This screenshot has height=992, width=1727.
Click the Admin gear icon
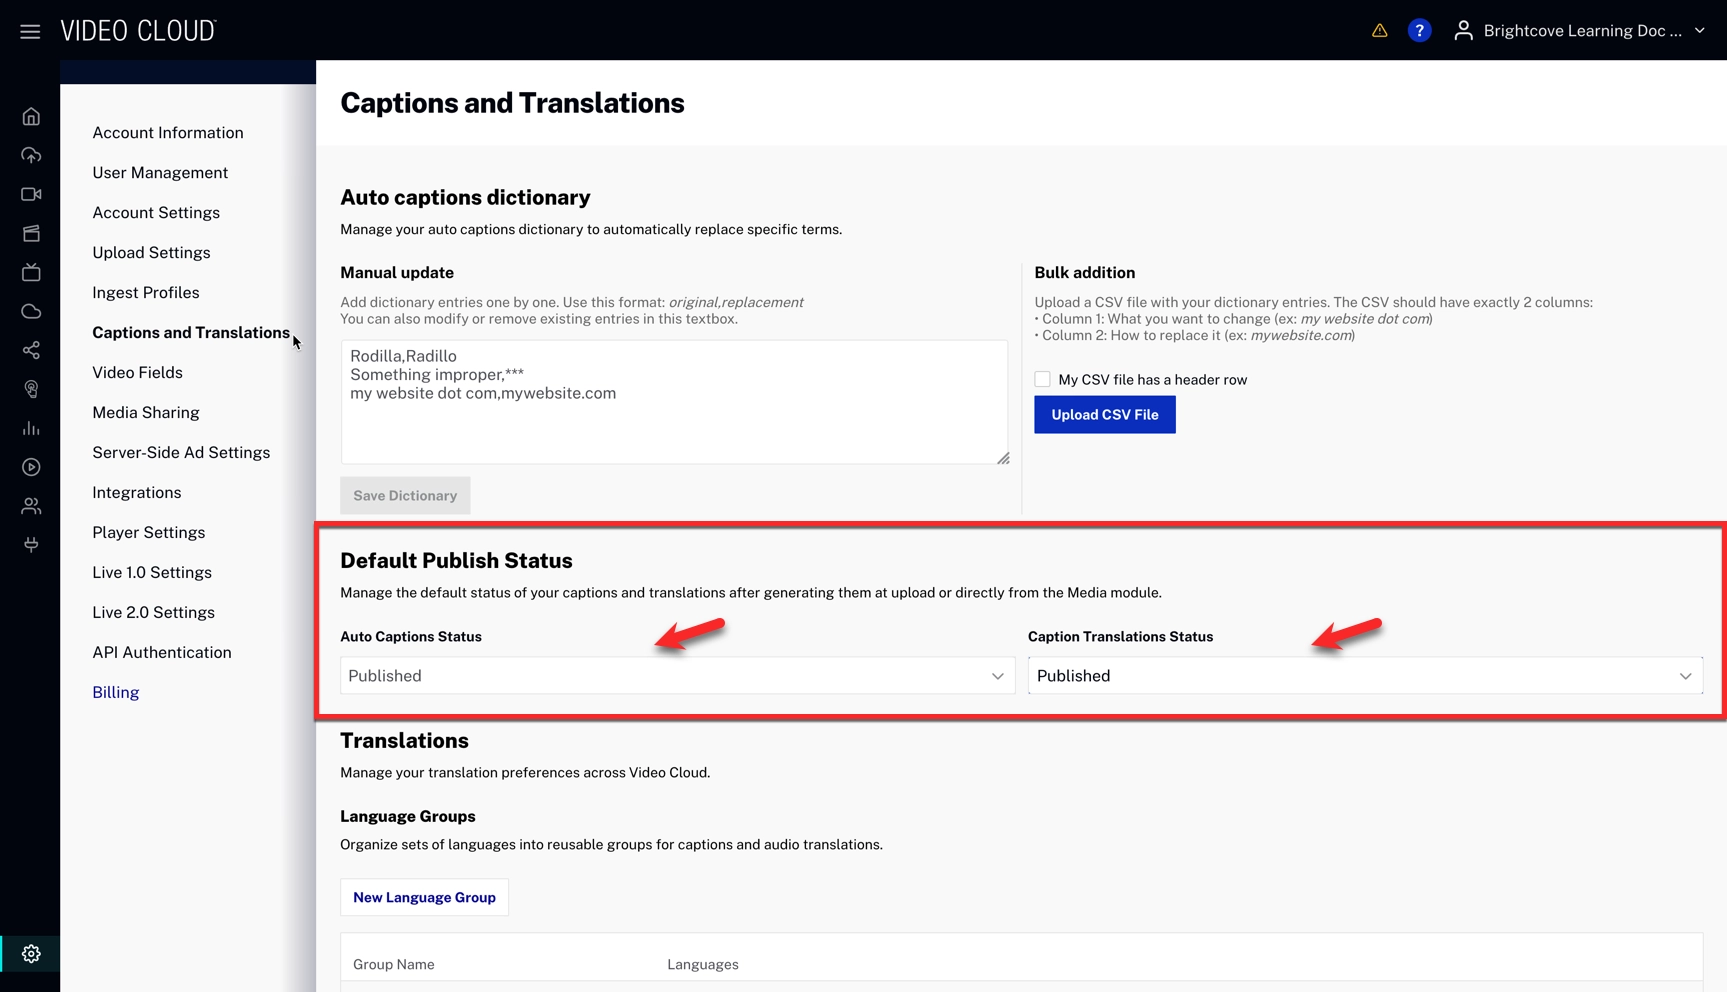point(31,954)
